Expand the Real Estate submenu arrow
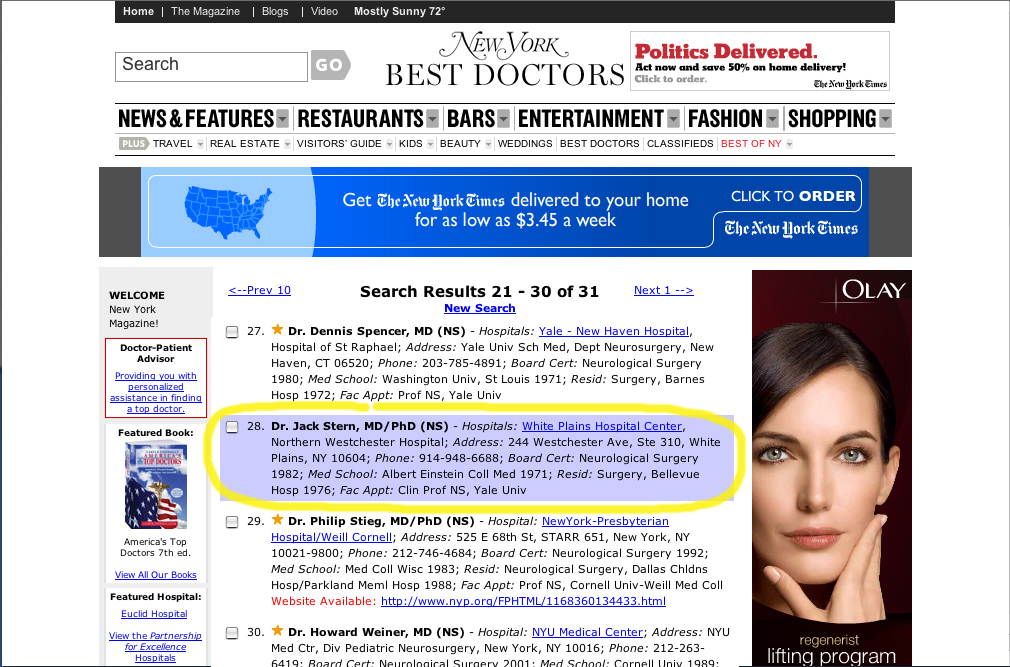 click(287, 144)
